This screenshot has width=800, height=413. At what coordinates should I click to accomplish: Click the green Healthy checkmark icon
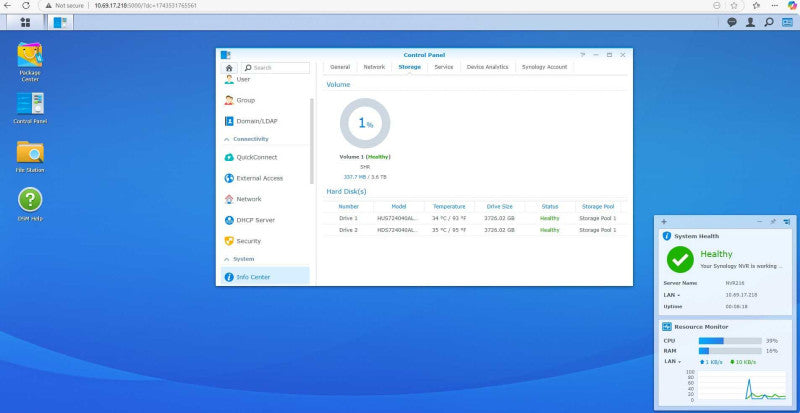point(680,259)
